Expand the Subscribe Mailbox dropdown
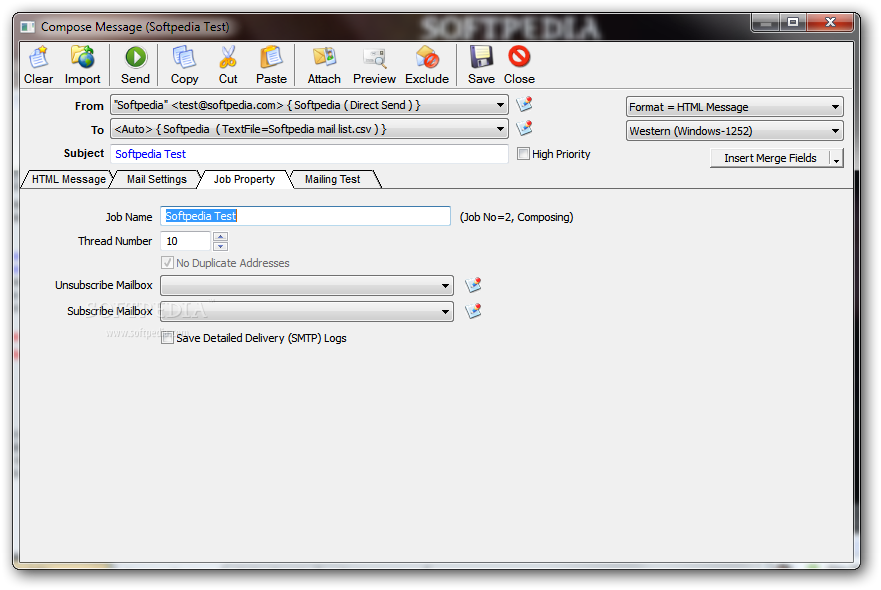The image size is (881, 590). (x=445, y=311)
